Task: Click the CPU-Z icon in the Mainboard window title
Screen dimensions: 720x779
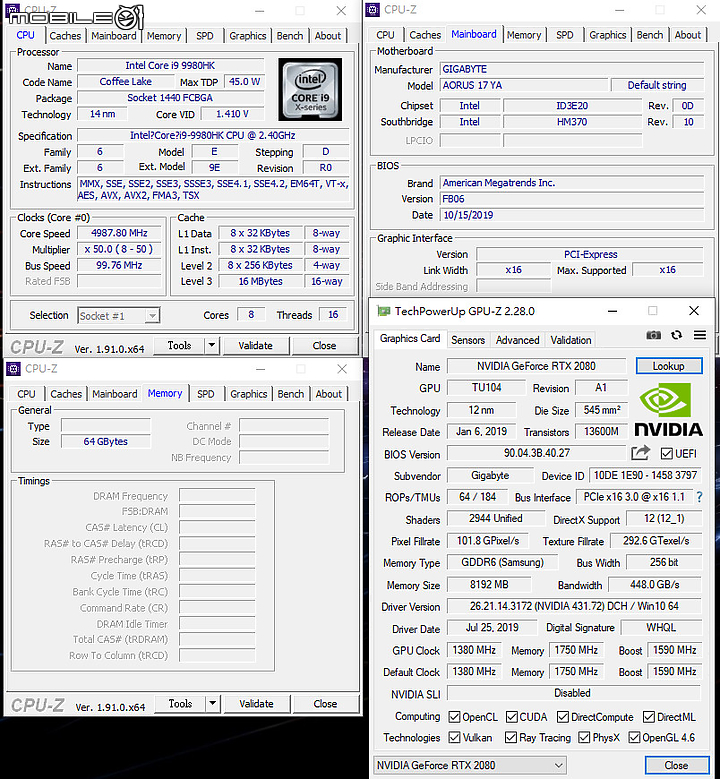Action: point(372,9)
